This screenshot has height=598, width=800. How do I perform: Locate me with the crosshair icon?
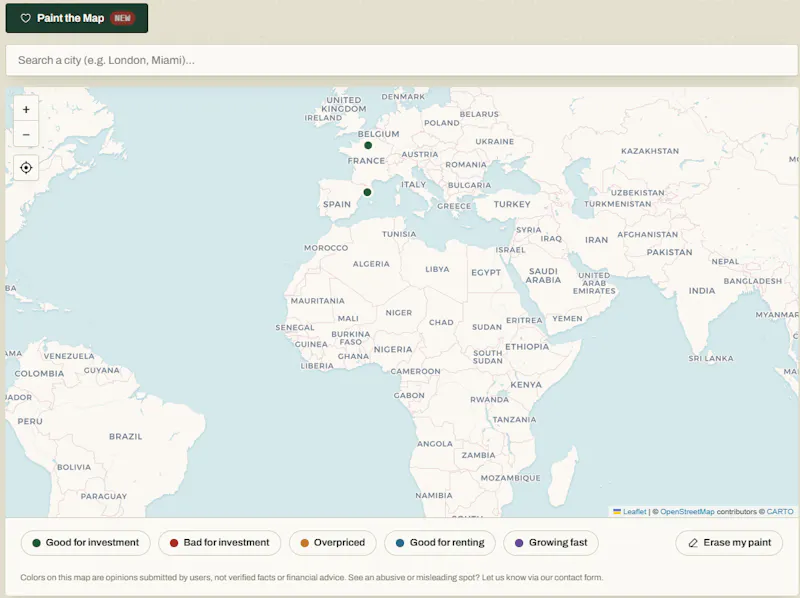coord(26,168)
